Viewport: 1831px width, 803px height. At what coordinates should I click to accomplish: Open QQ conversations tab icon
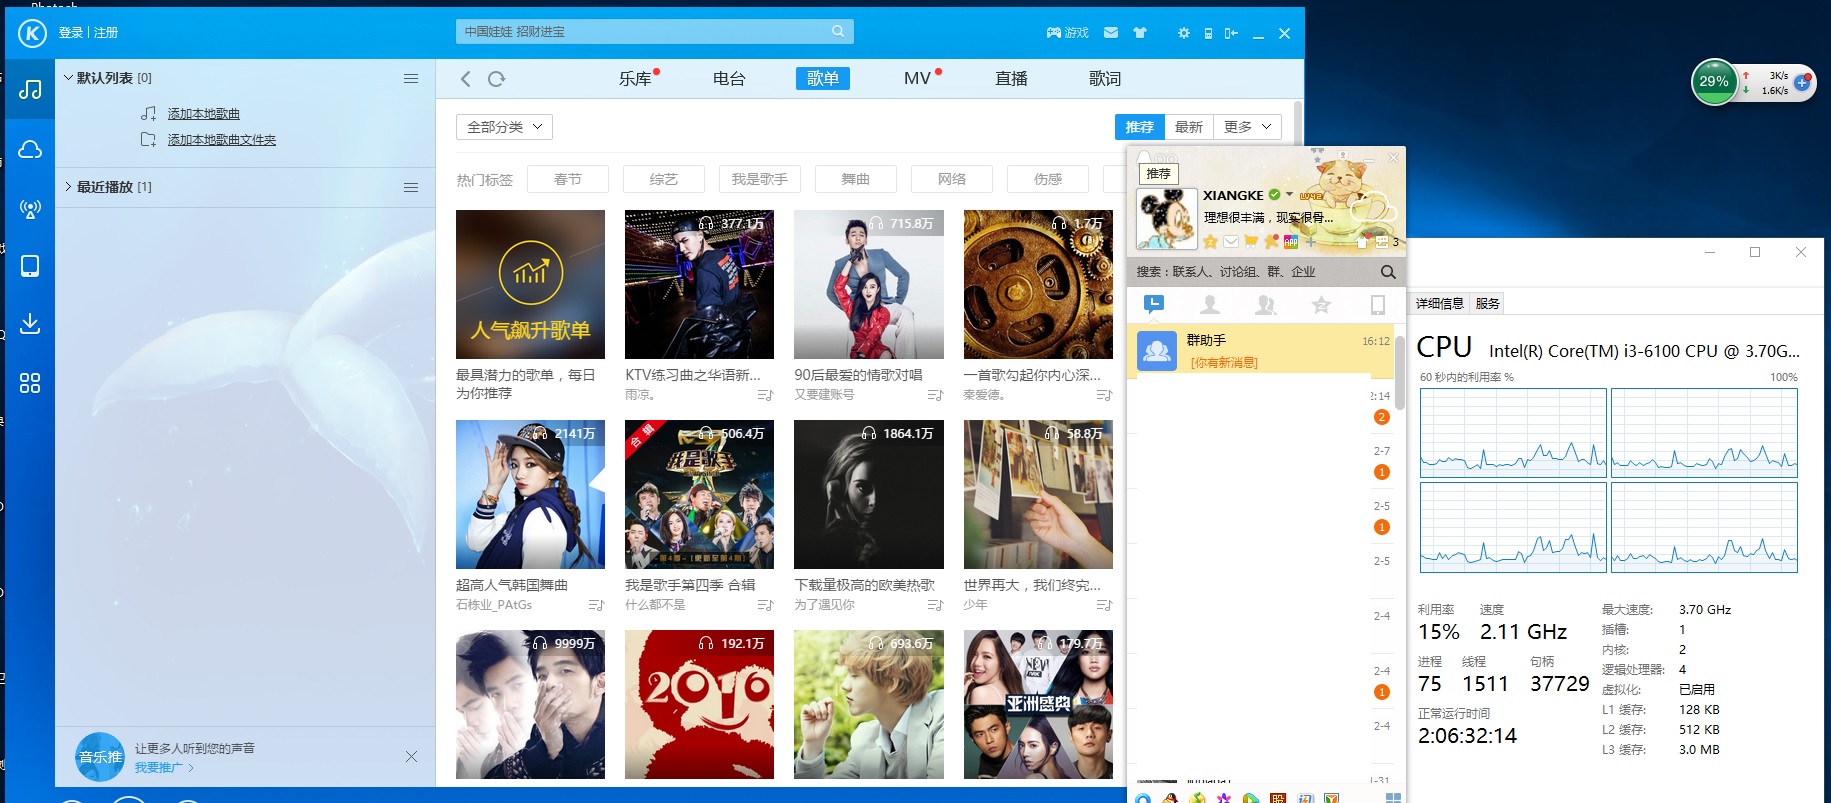tap(1154, 304)
